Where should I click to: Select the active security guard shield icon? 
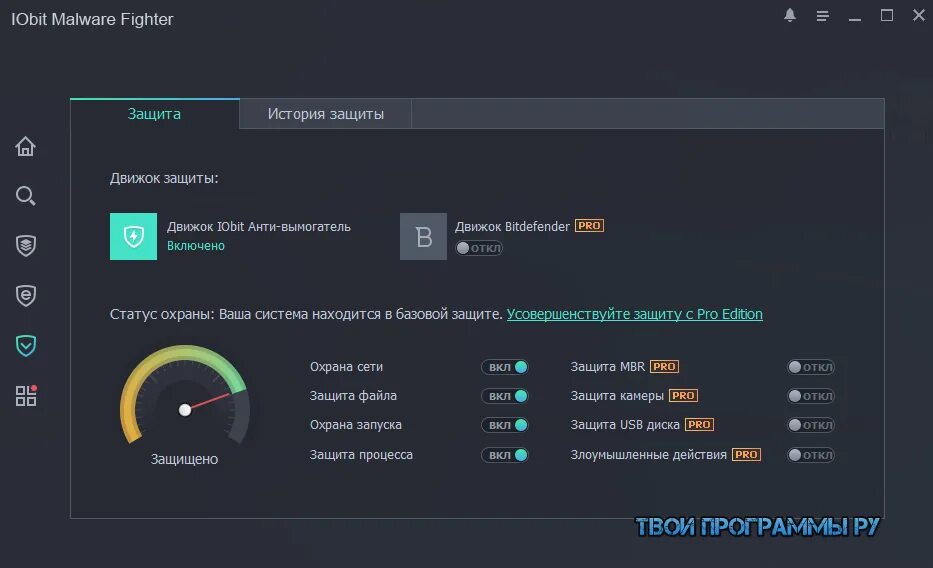pos(26,345)
